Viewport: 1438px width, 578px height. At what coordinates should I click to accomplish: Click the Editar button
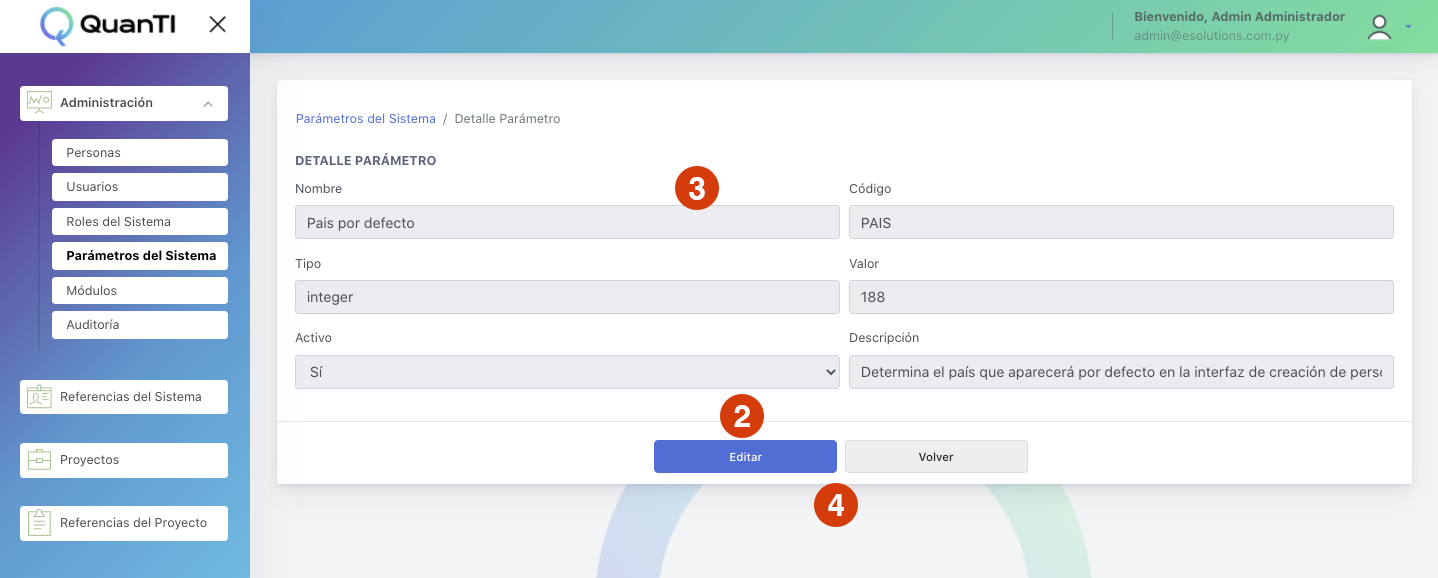[x=745, y=457]
